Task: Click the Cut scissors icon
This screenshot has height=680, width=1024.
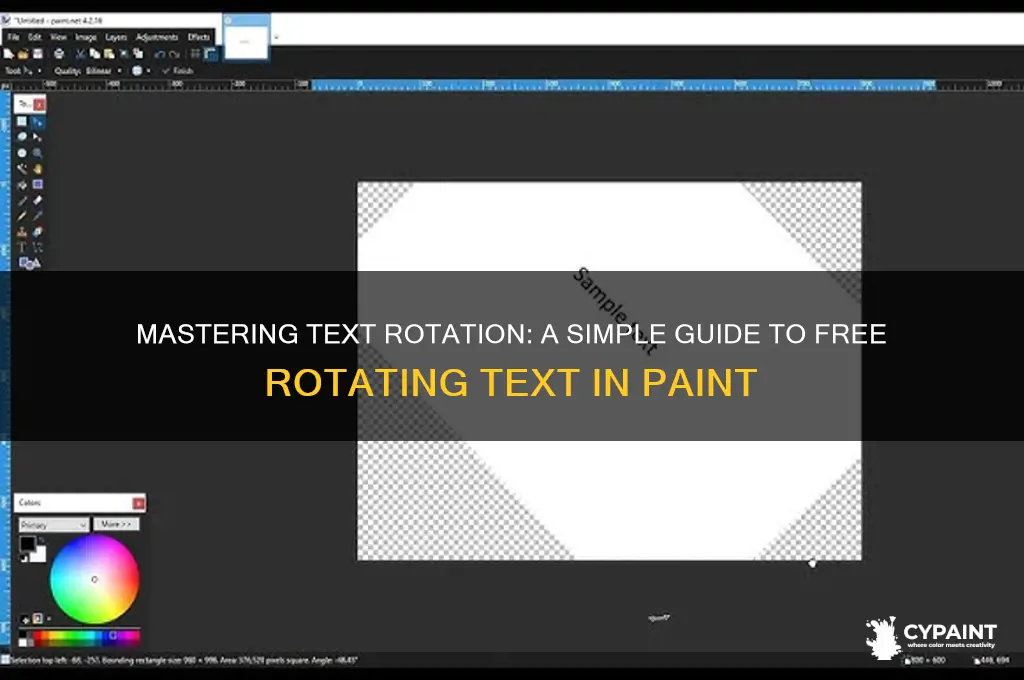Action: coord(80,54)
